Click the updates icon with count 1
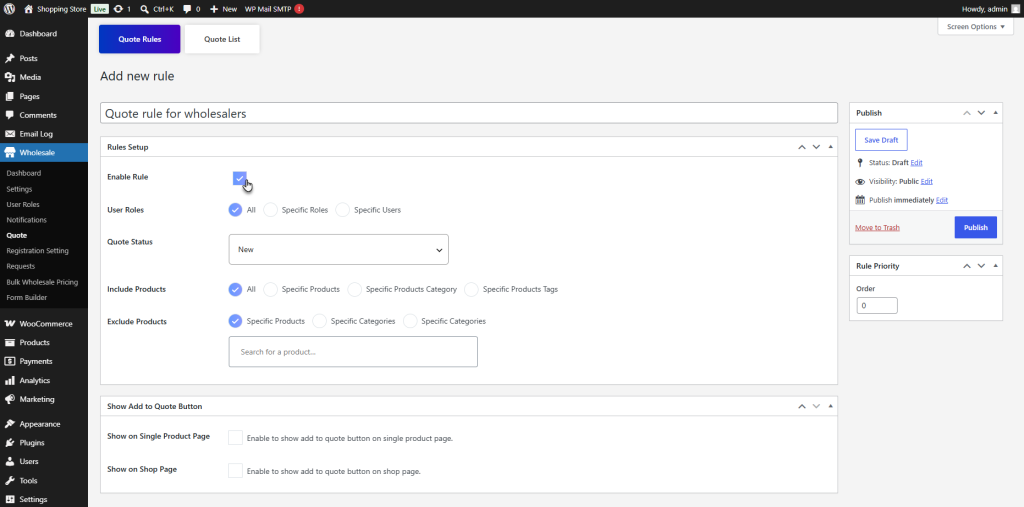Image resolution: width=1024 pixels, height=507 pixels. [116, 9]
